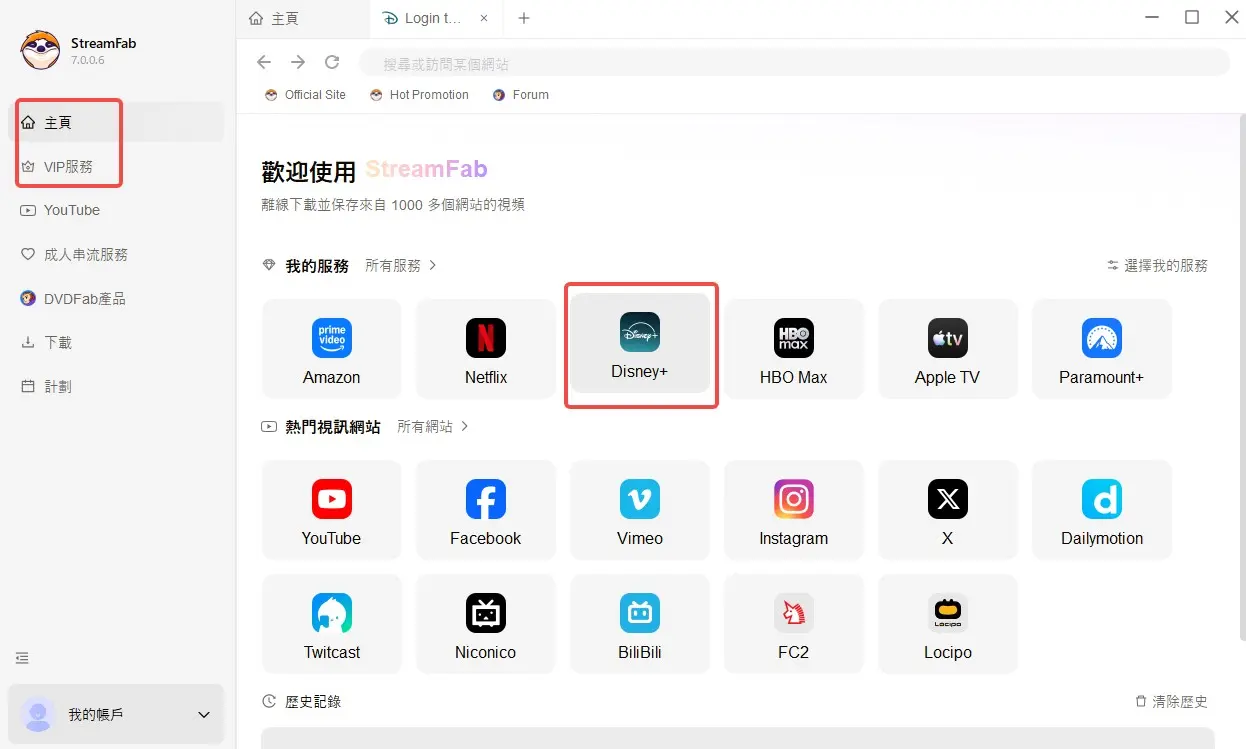Screen dimensions: 1246x749
Task: Click 清除歷史 button
Action: coord(1171,701)
